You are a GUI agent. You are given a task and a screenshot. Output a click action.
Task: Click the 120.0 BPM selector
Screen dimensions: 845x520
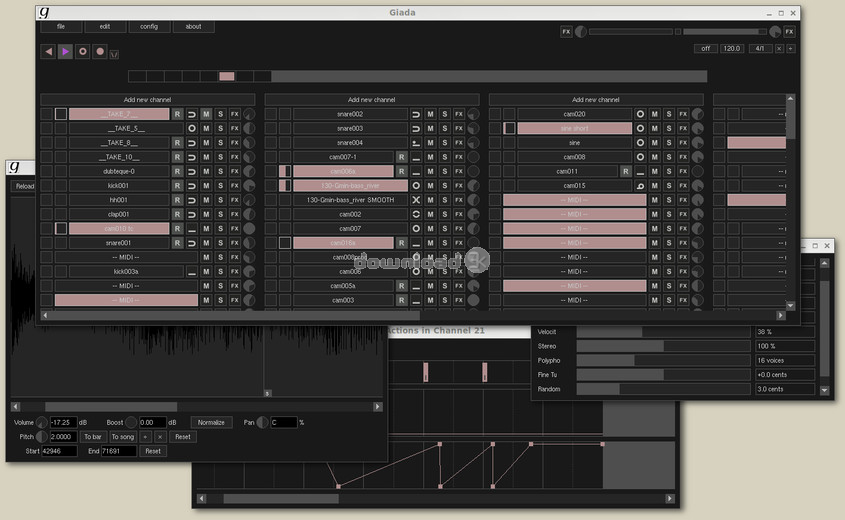coord(730,48)
